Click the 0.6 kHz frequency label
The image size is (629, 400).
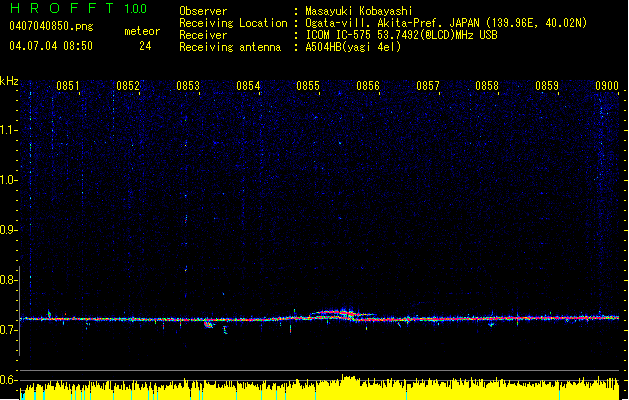point(9,380)
